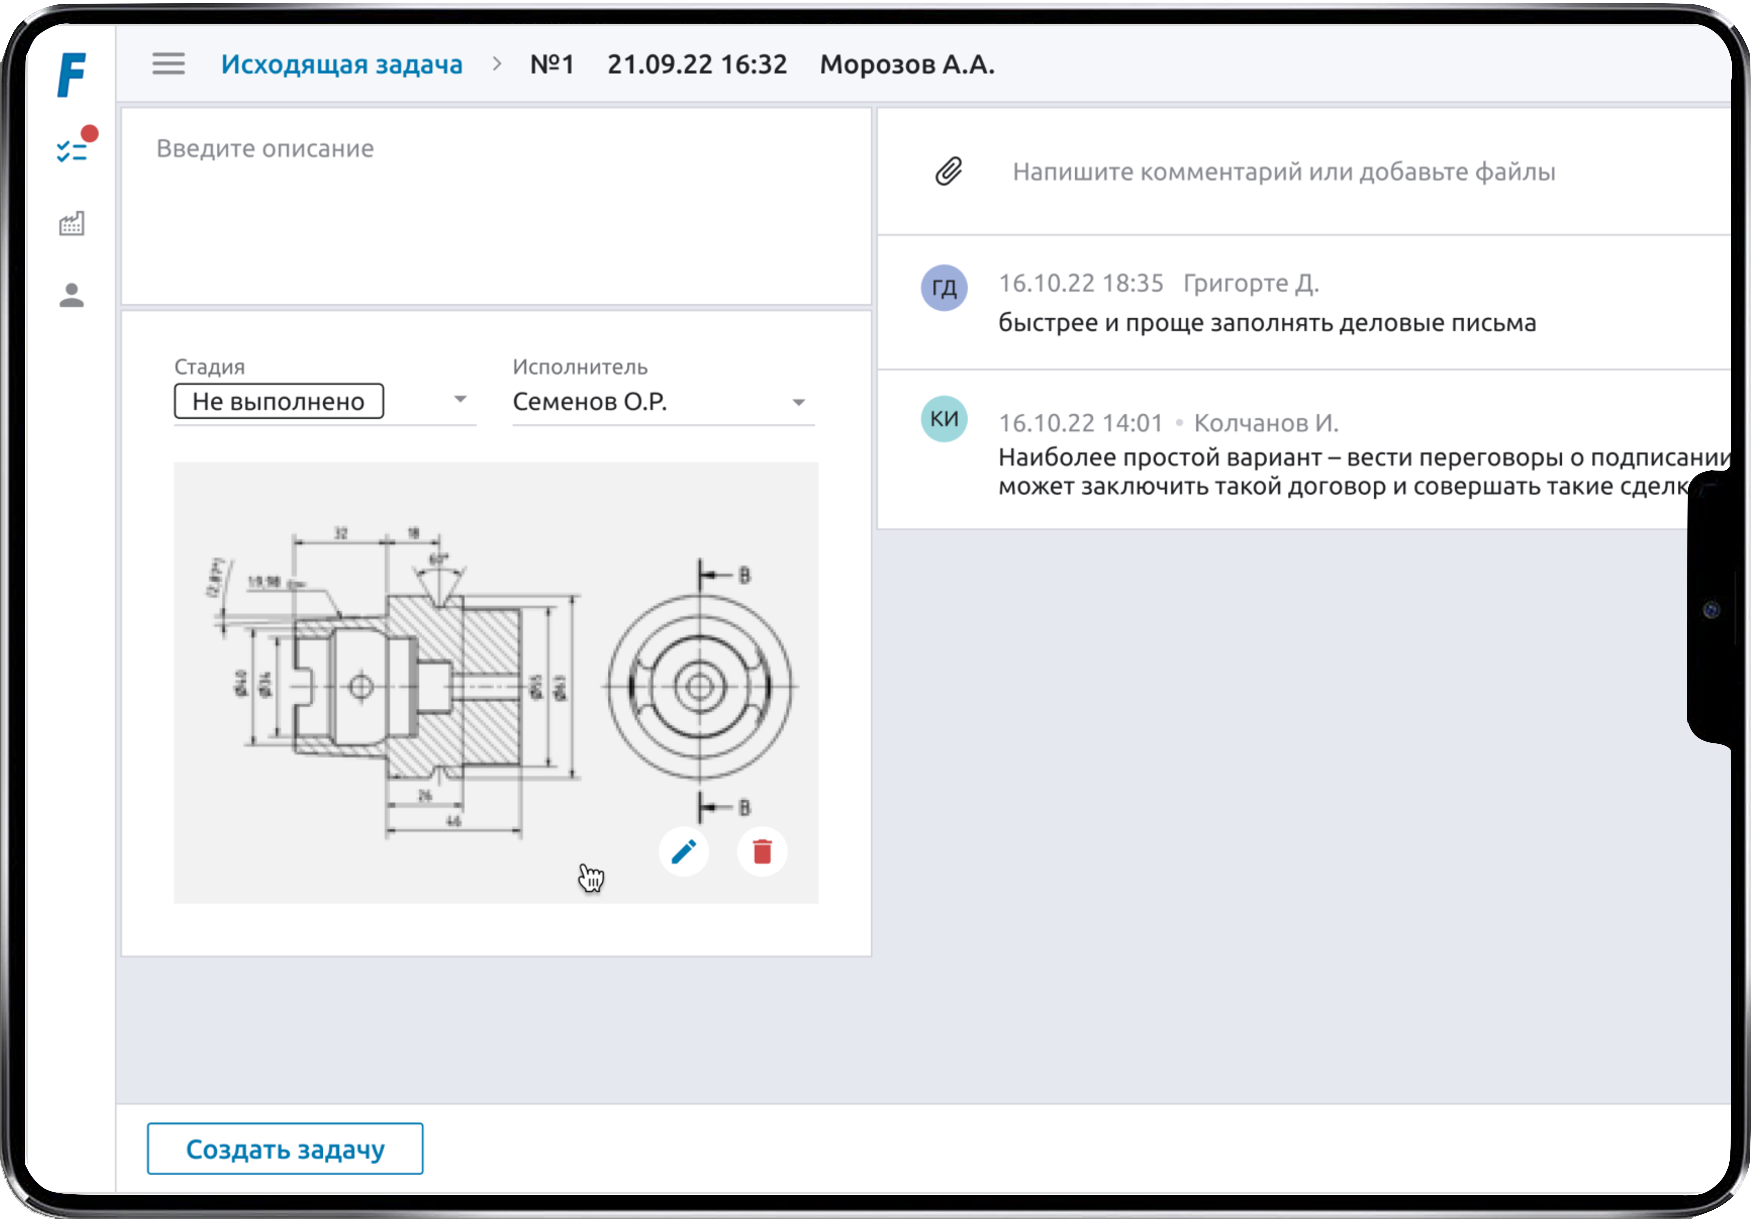Open the factory production section icon

point(71,224)
